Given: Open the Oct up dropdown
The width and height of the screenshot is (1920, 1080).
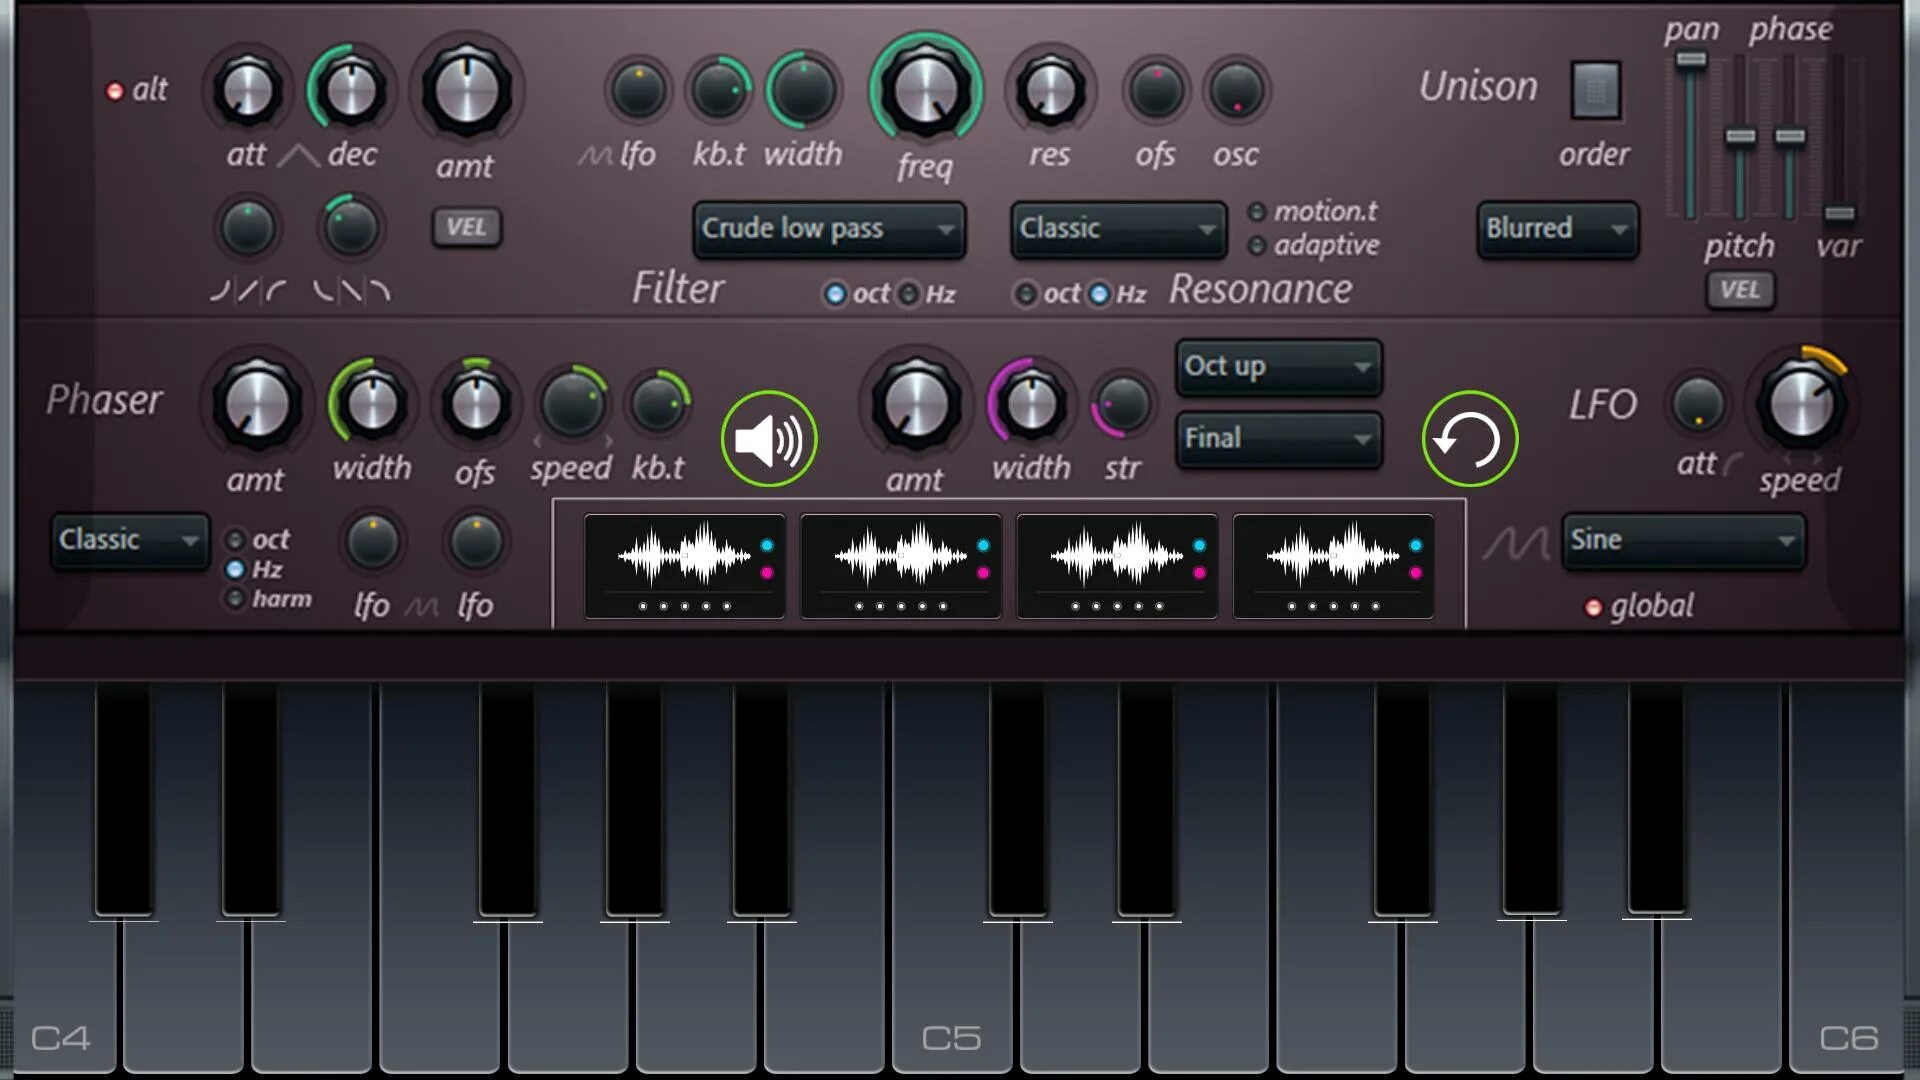Looking at the screenshot, I should (x=1278, y=367).
